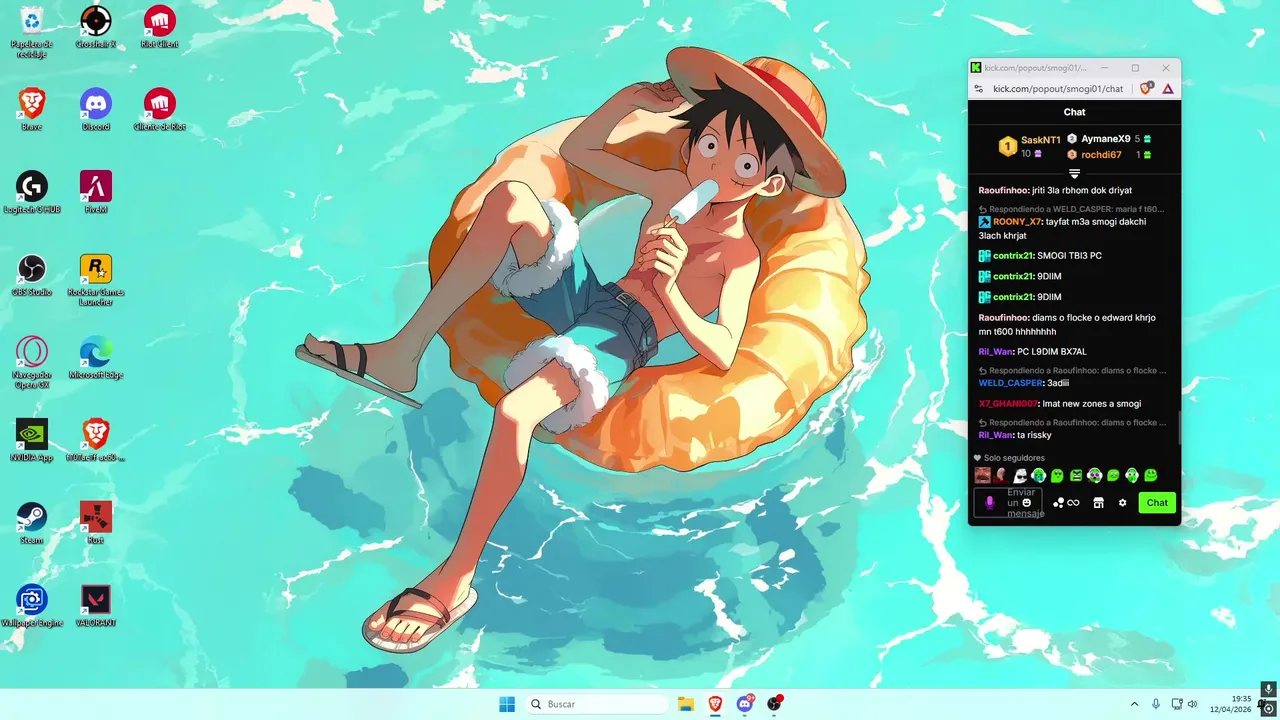Click username rochdi67 in the leaderboard
Viewport: 1280px width, 720px height.
coord(1101,155)
